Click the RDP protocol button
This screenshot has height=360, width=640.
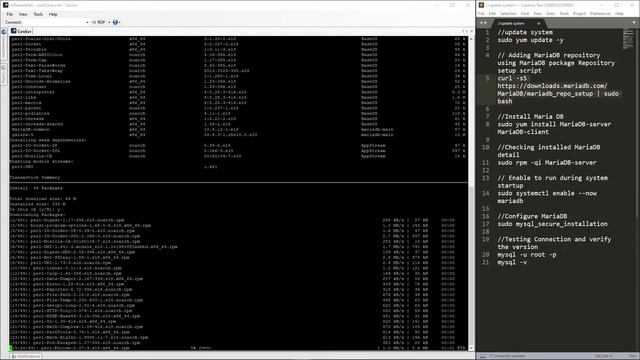click(x=98, y=22)
